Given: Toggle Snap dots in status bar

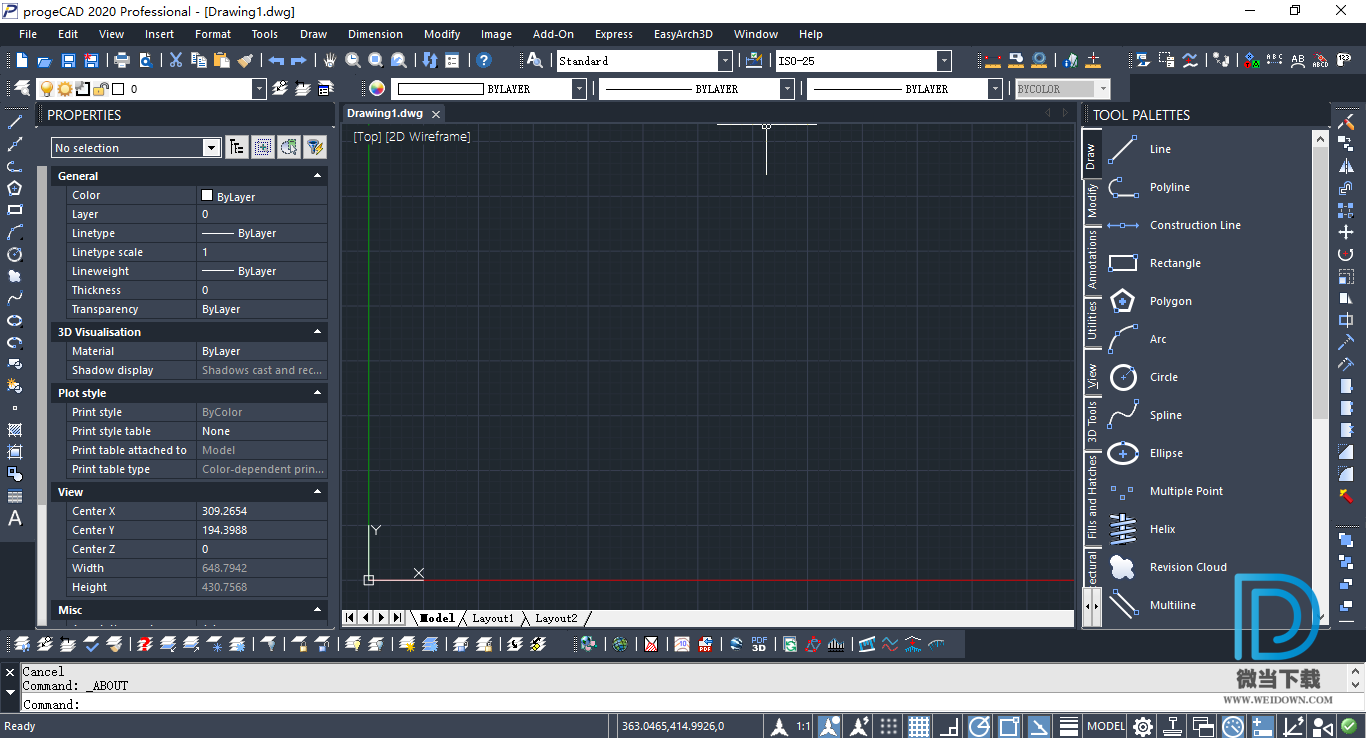Looking at the screenshot, I should point(889,726).
